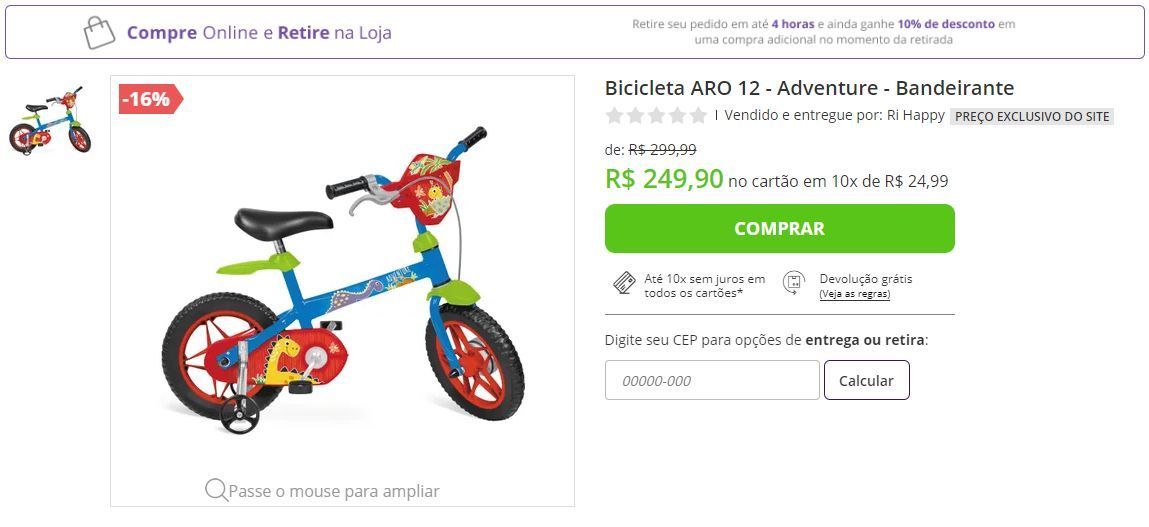Click the credit card installments icon

624,283
